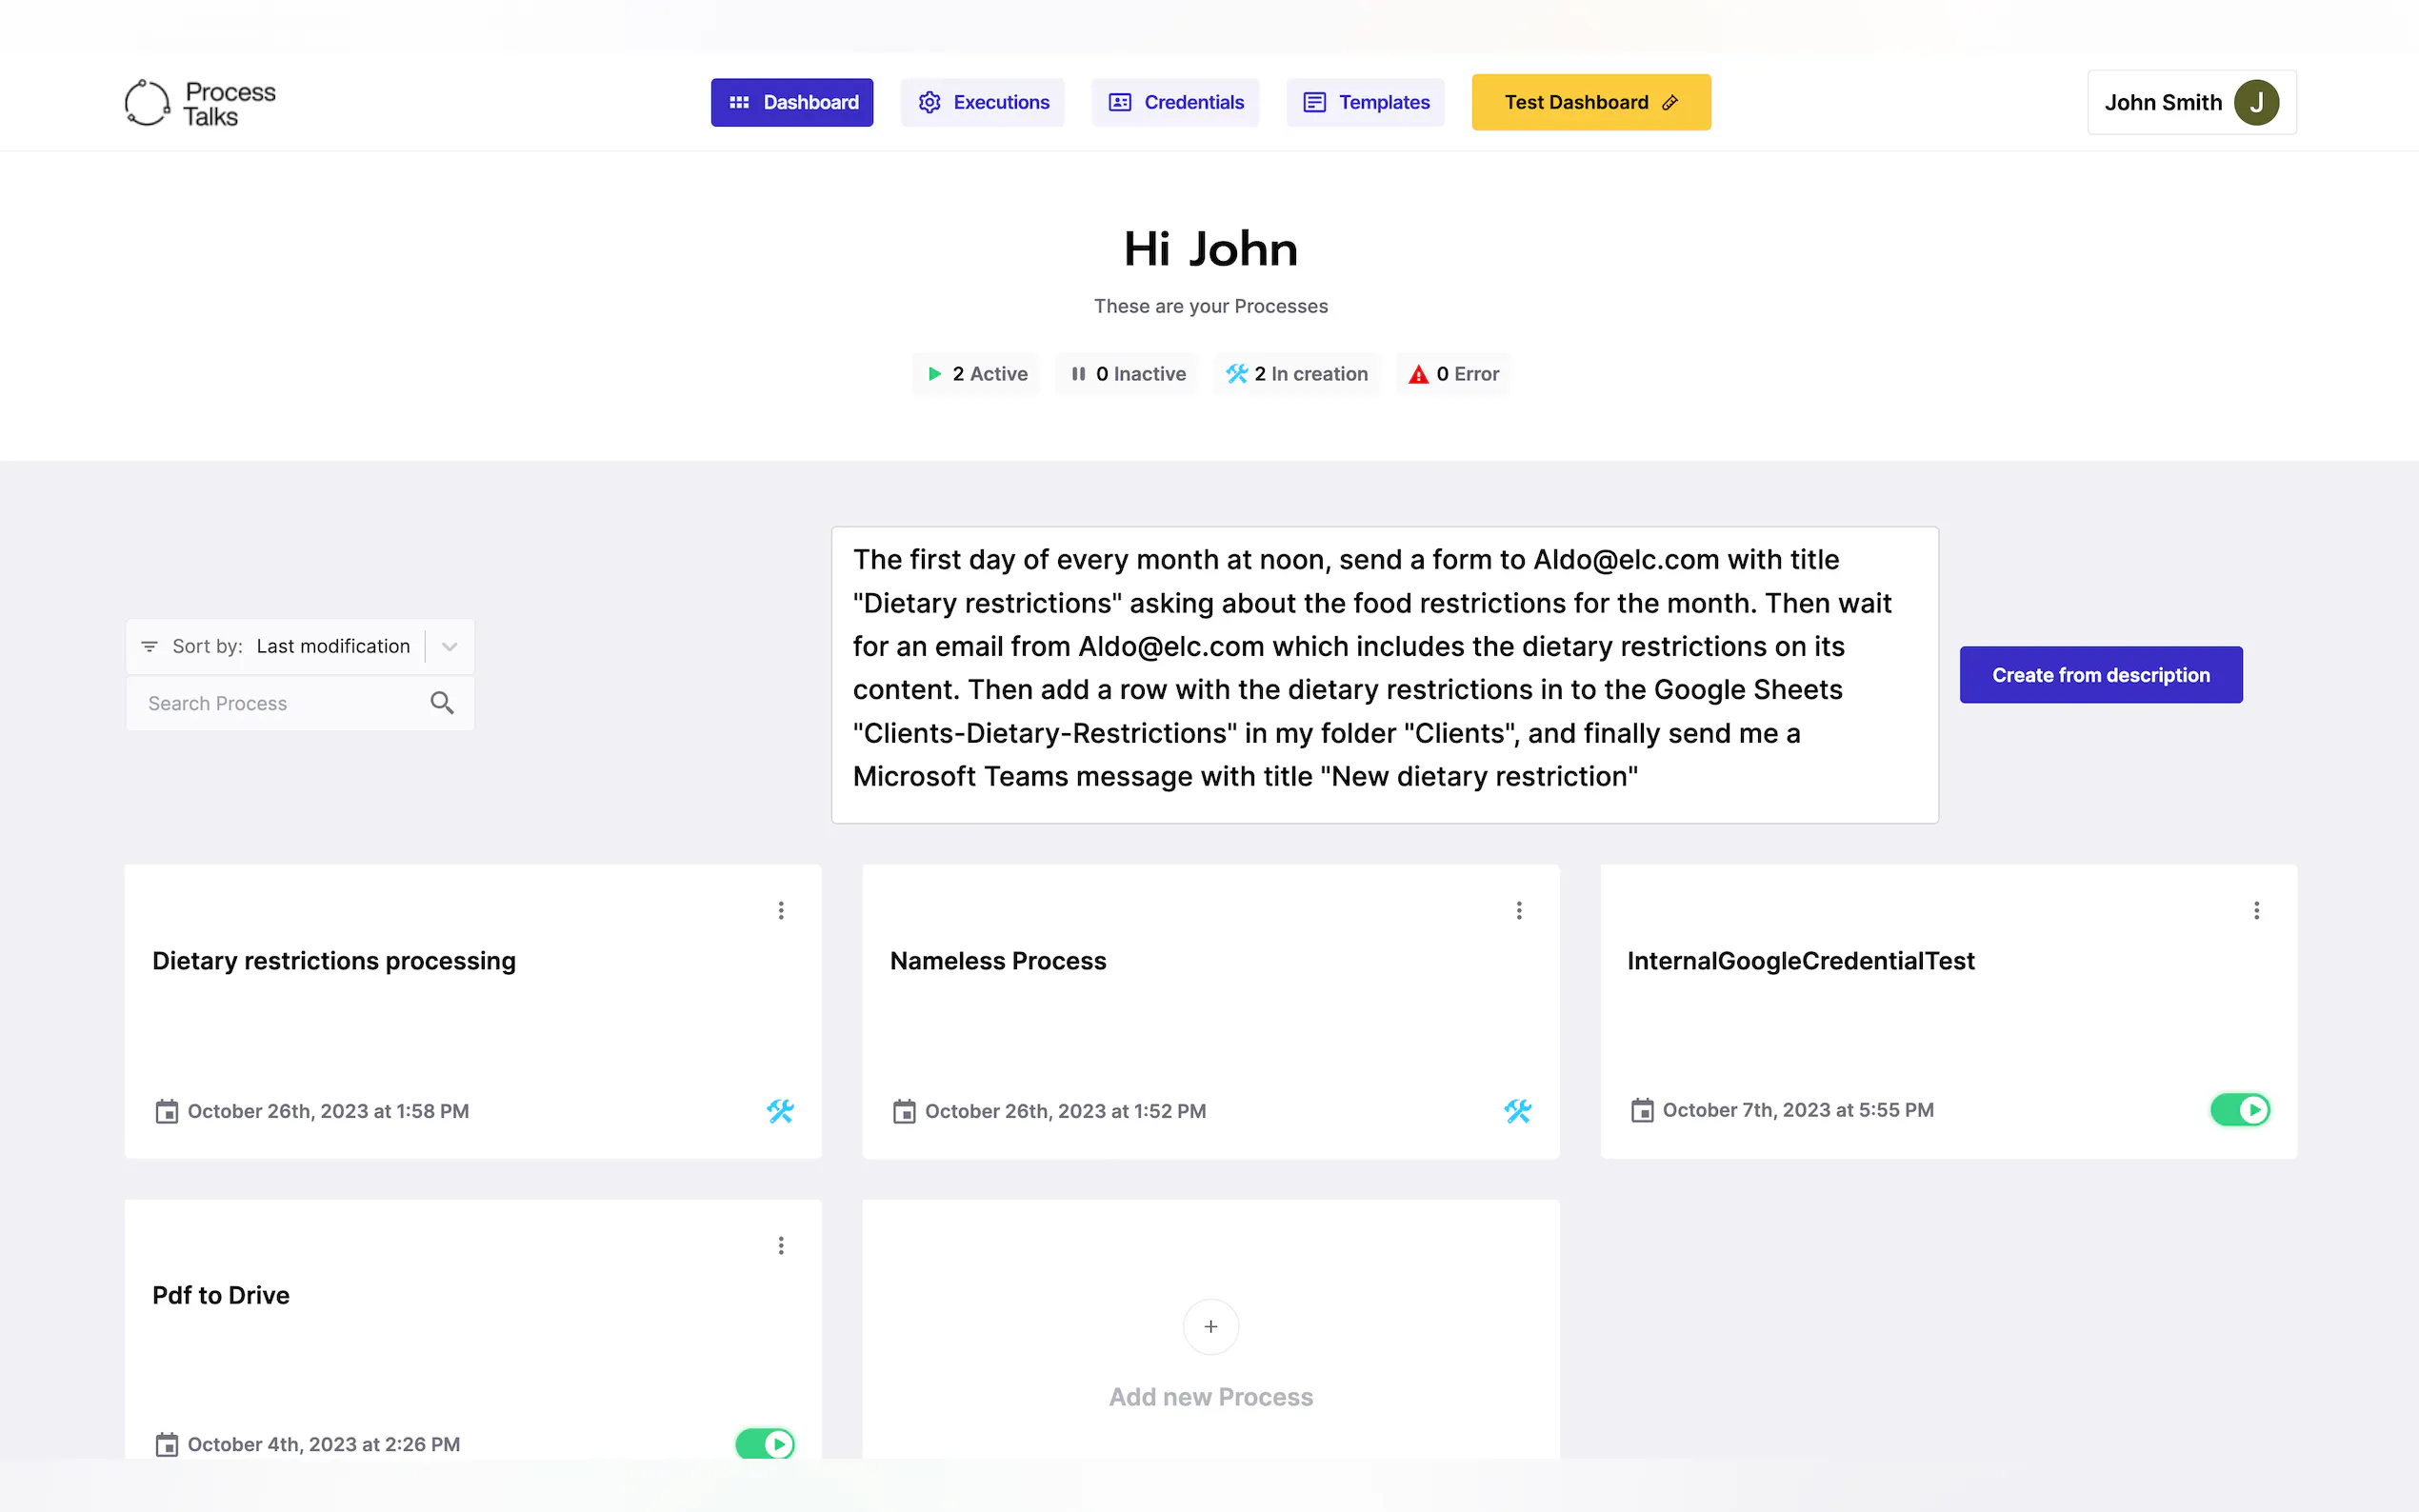
Task: Focus the Search Process field
Action: [x=280, y=703]
